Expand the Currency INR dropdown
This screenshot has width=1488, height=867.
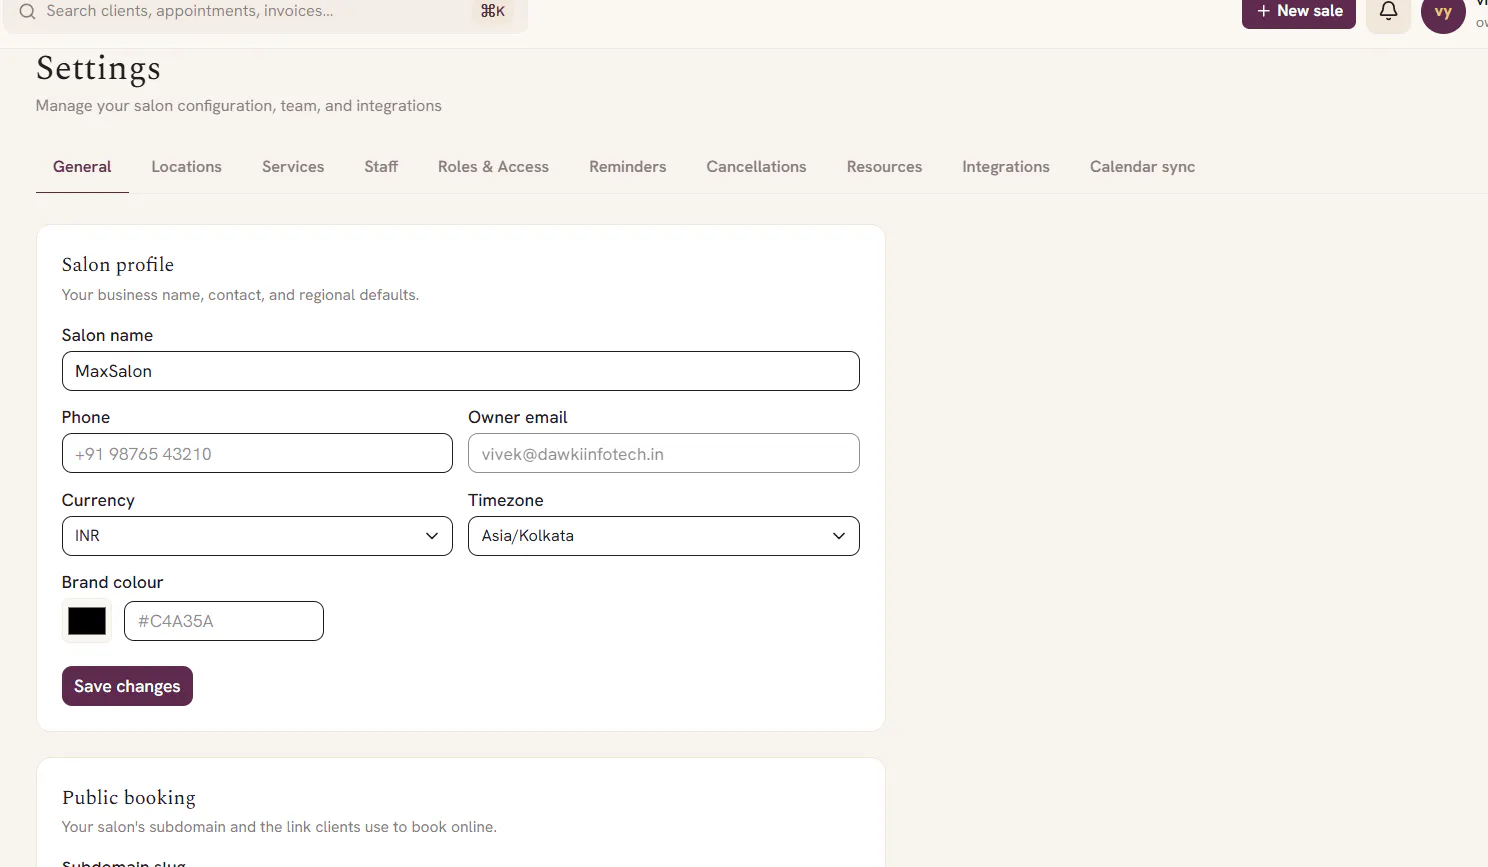257,536
